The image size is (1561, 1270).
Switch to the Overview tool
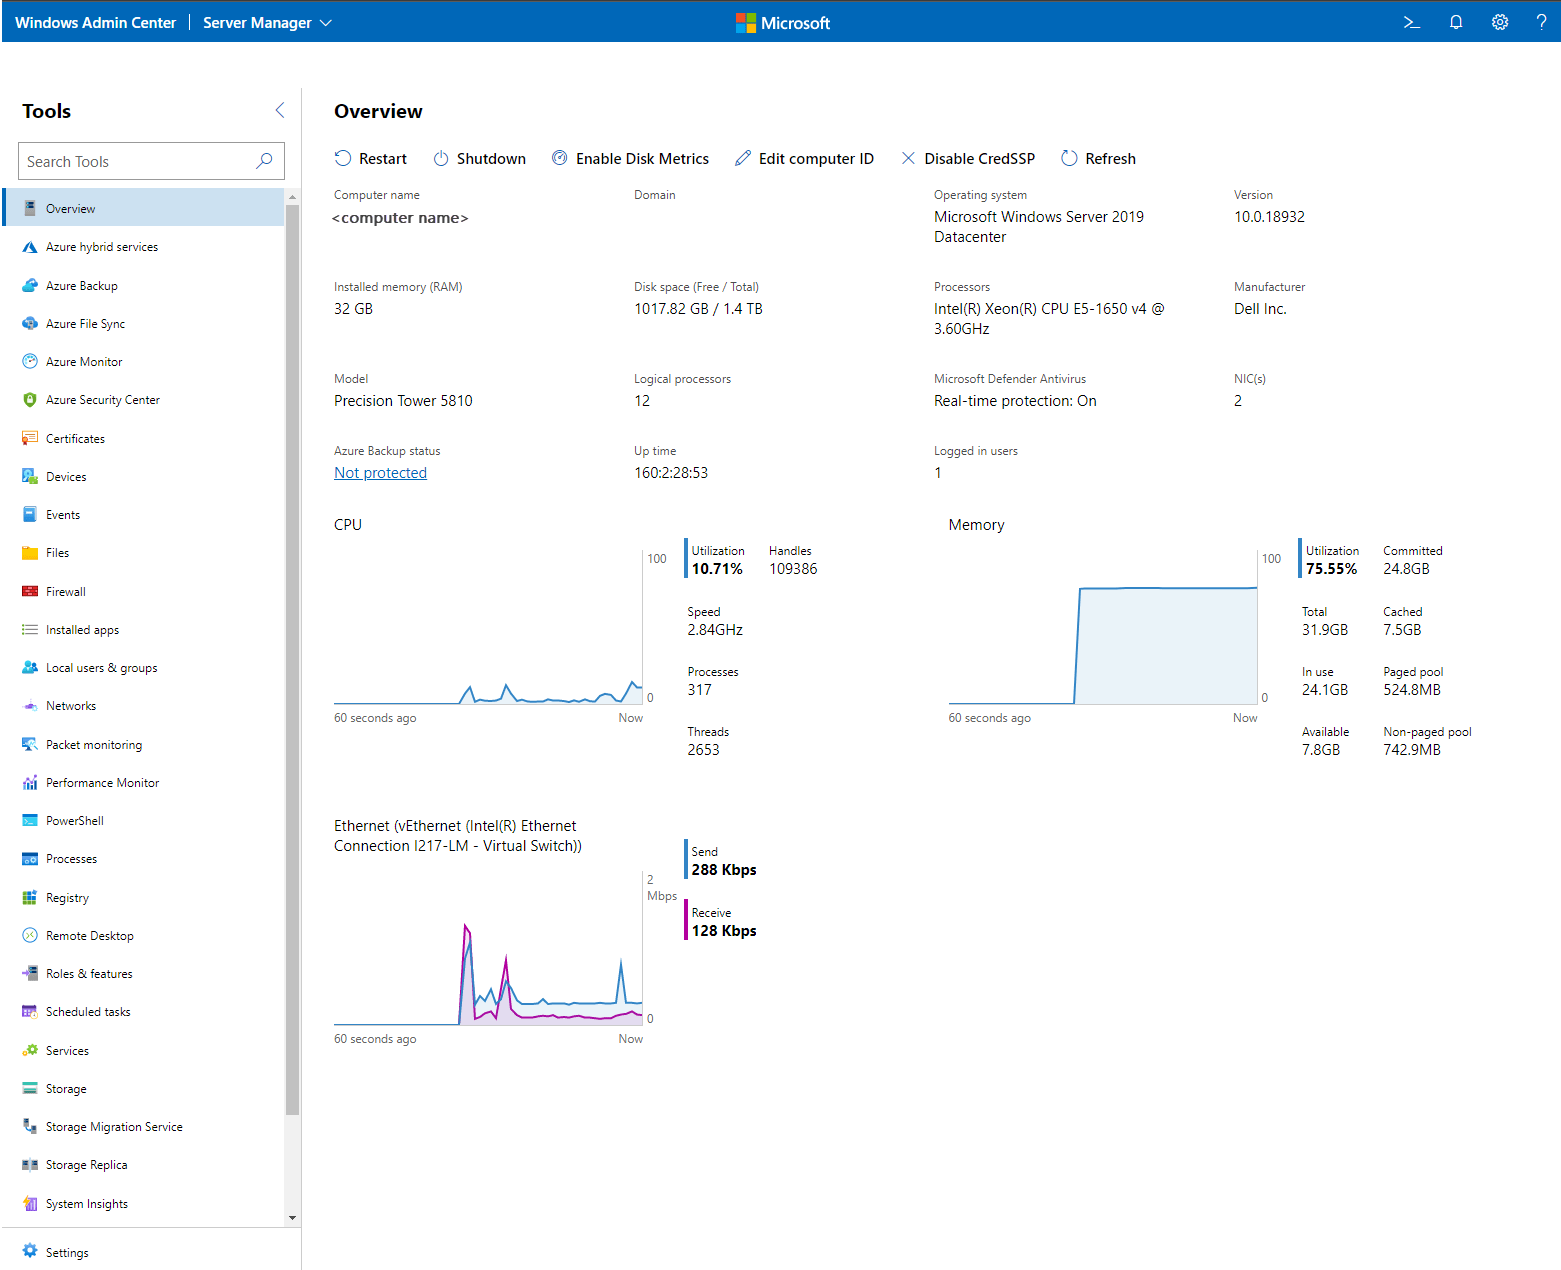[x=71, y=207]
